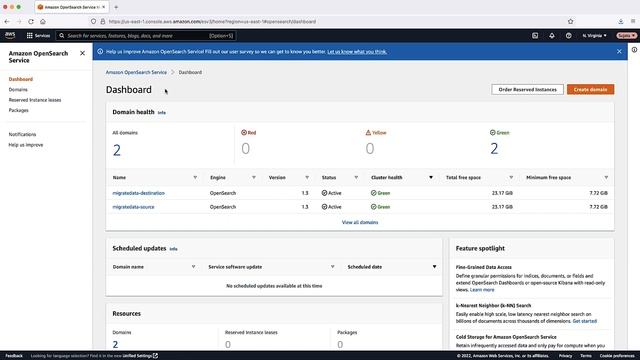
Task: Click the browser back arrow
Action: [7, 21]
